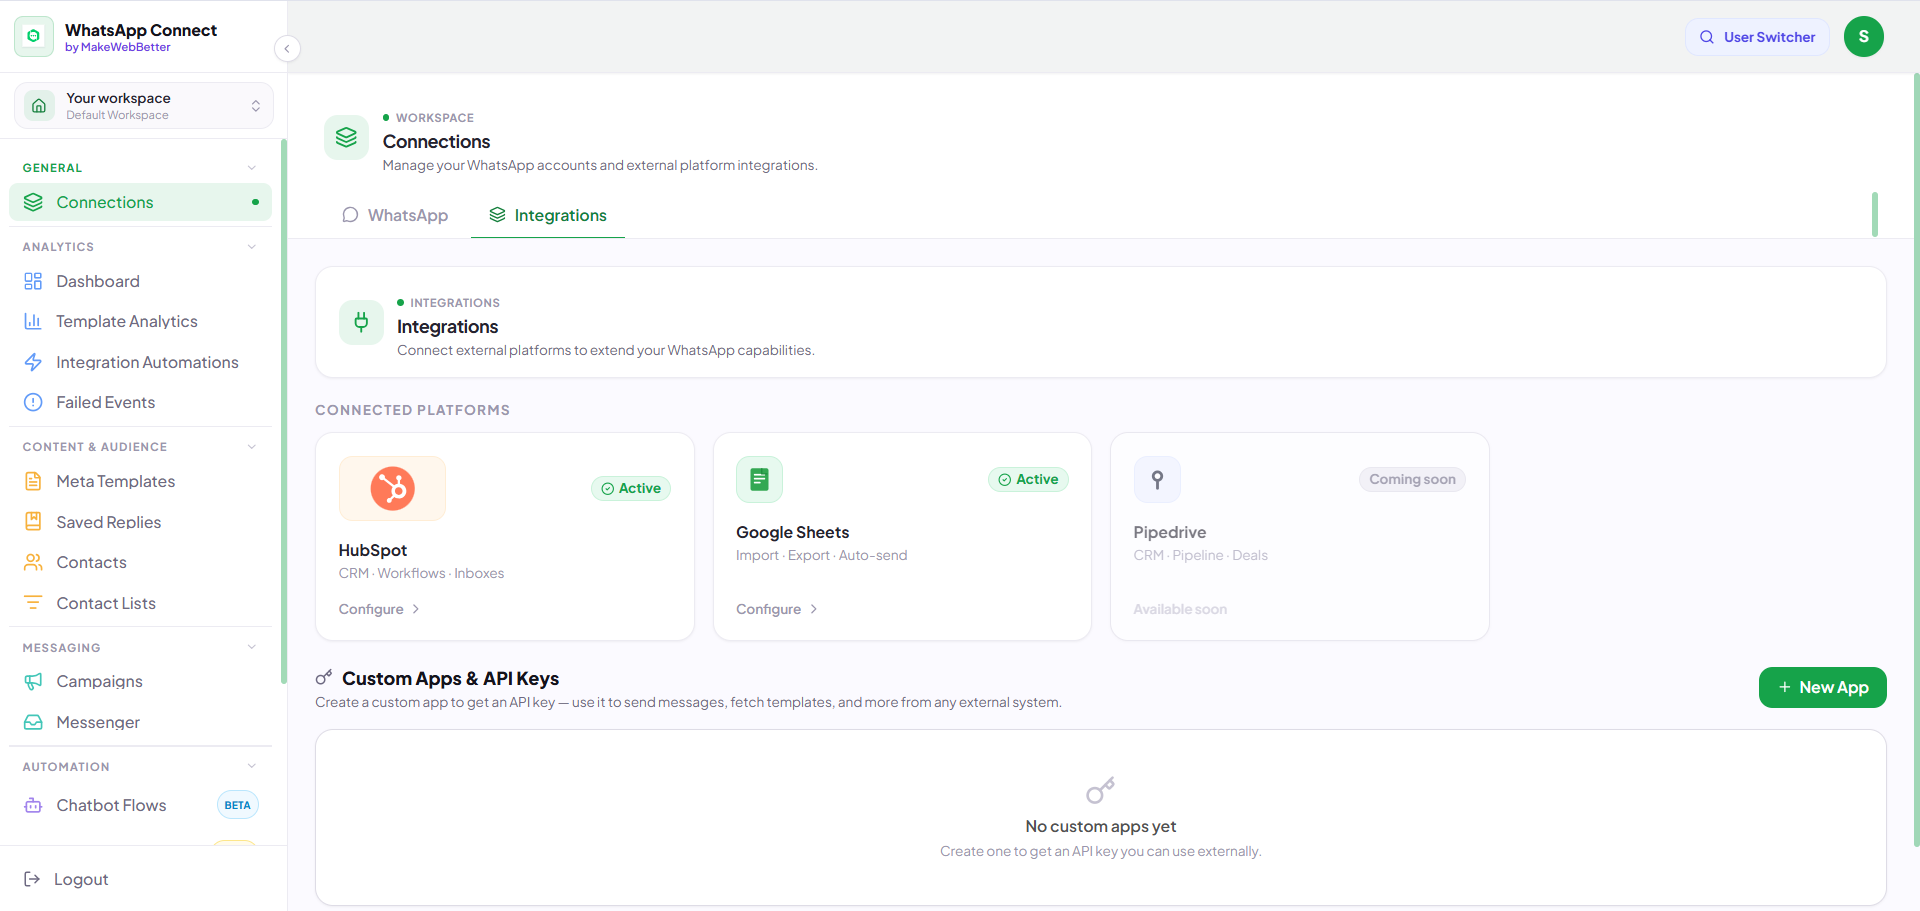
Task: Open Integration Automations
Action: 140,362
